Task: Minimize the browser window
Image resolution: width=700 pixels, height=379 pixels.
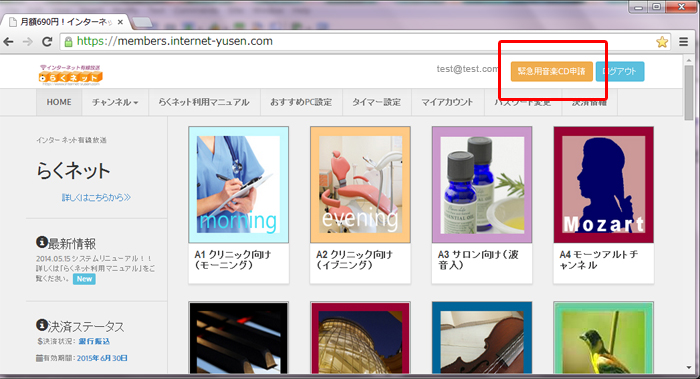Action: 638,7
